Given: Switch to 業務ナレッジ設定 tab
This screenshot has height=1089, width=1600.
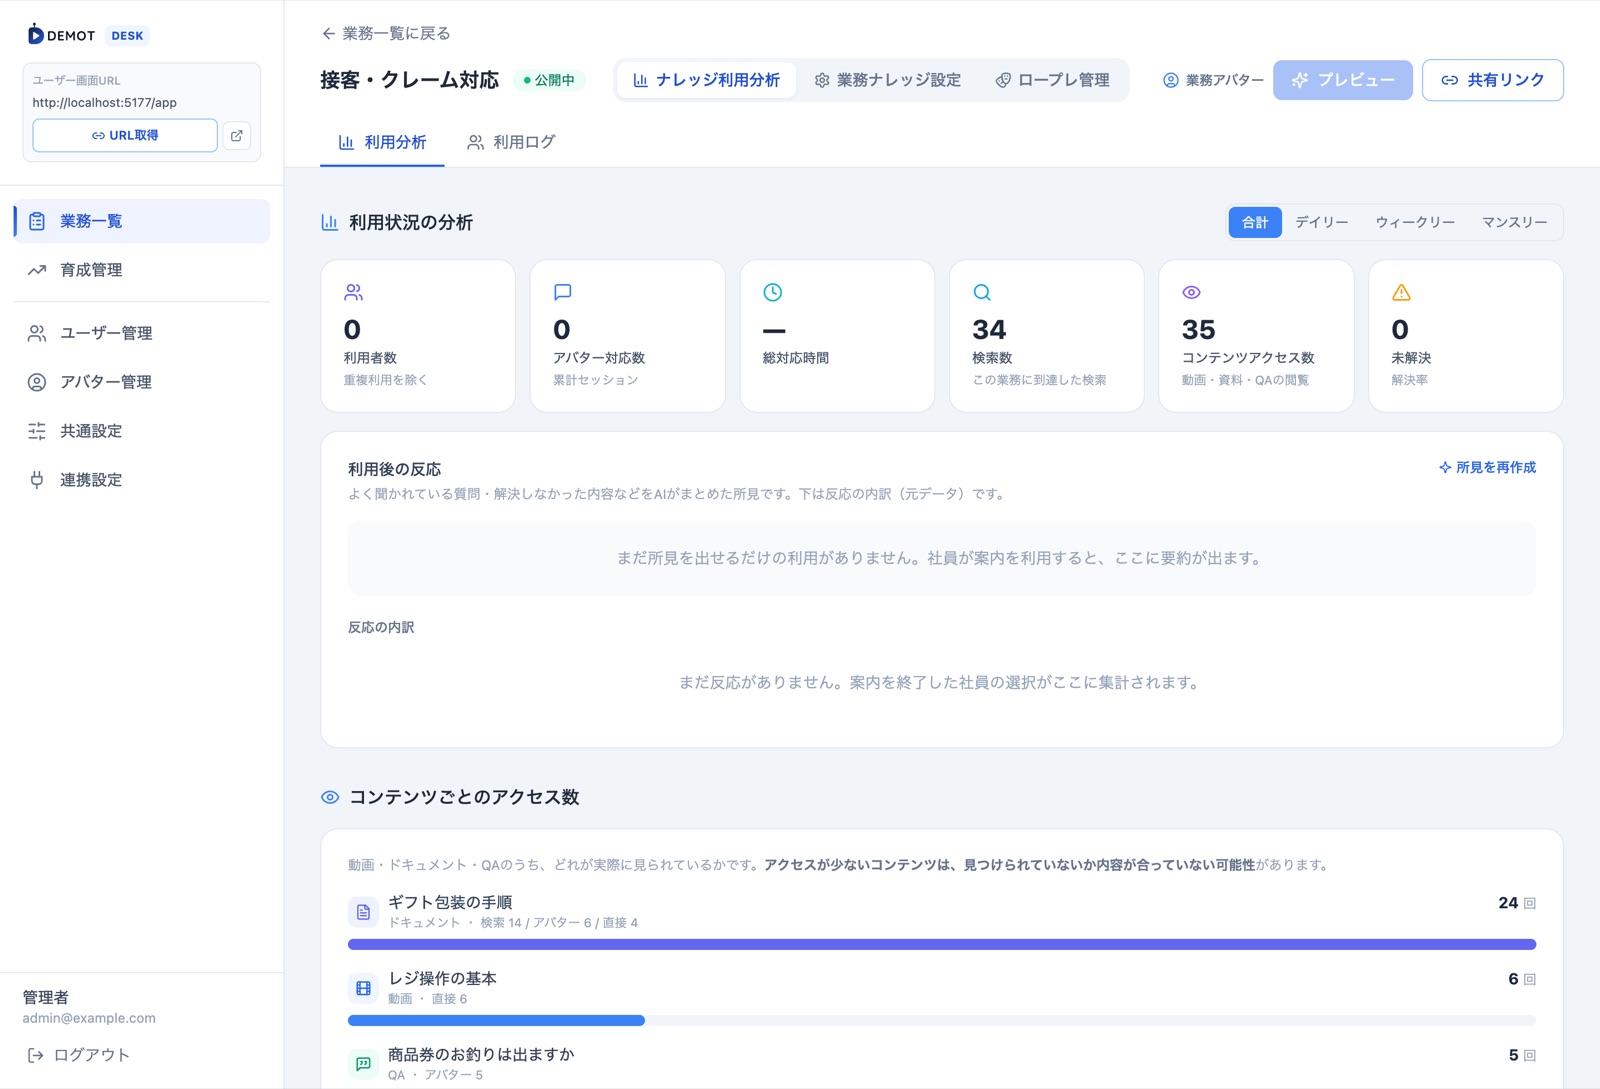Looking at the screenshot, I should tap(887, 80).
